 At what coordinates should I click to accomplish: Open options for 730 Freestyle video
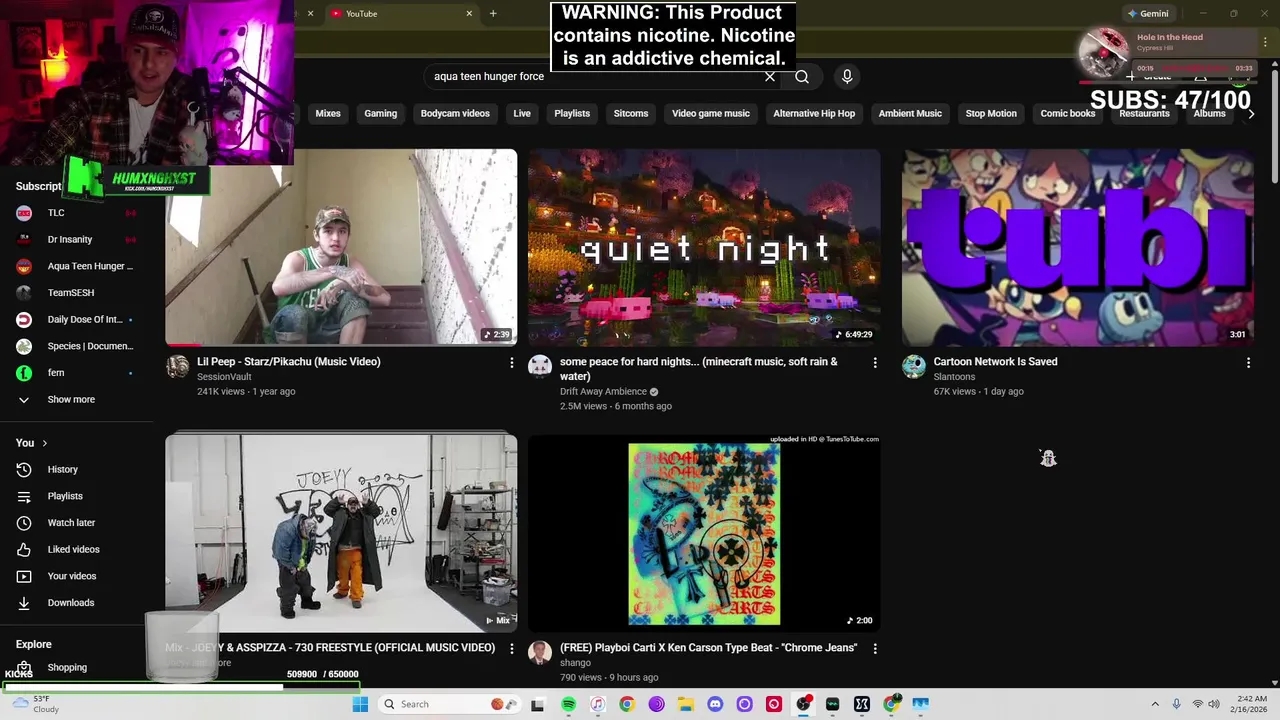[512, 649]
